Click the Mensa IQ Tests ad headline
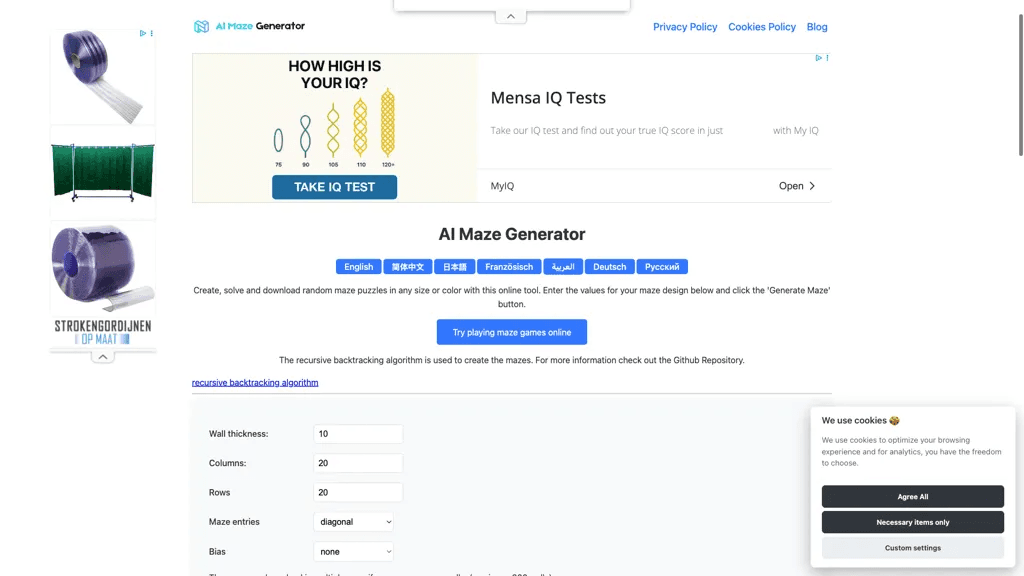The width and height of the screenshot is (1024, 576). tap(548, 98)
